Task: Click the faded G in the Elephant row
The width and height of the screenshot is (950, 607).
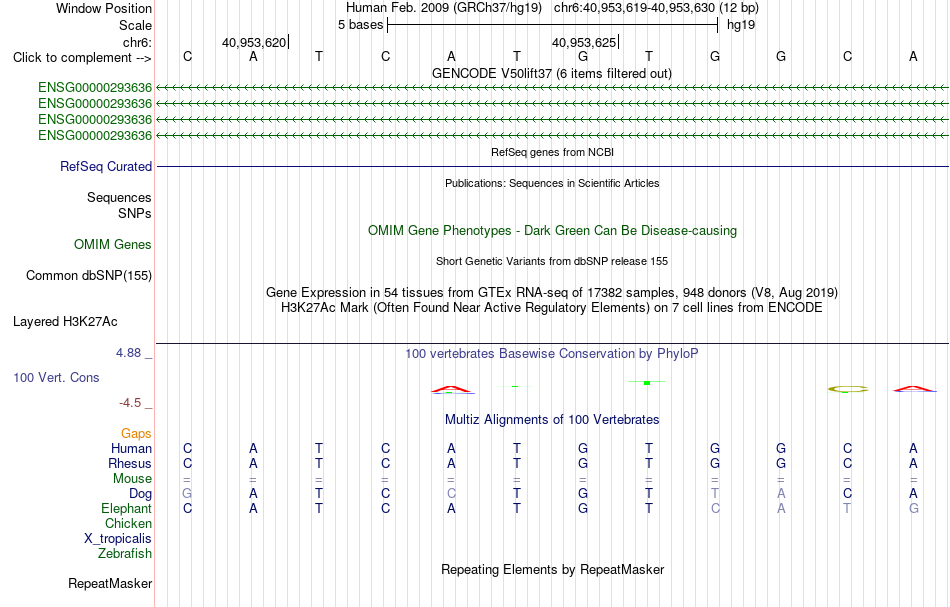Action: [x=914, y=509]
